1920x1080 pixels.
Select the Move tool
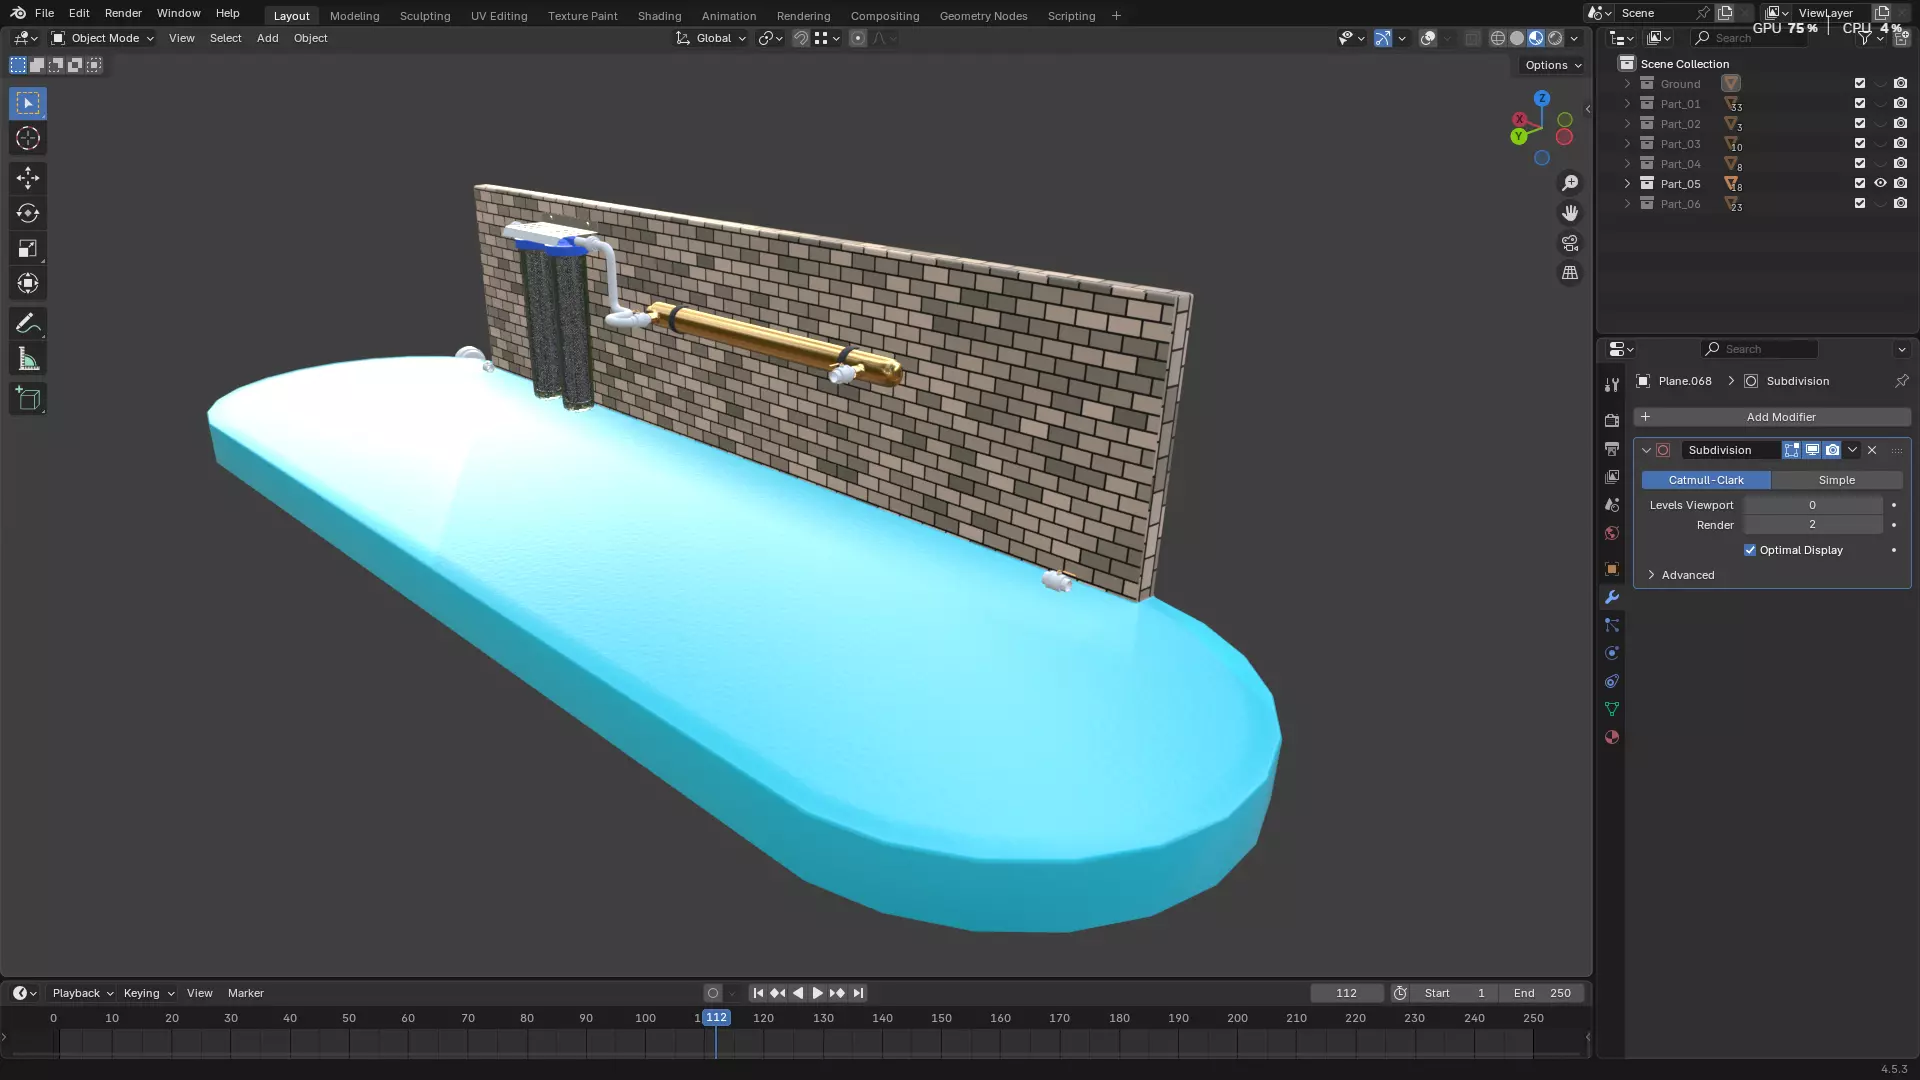click(28, 178)
